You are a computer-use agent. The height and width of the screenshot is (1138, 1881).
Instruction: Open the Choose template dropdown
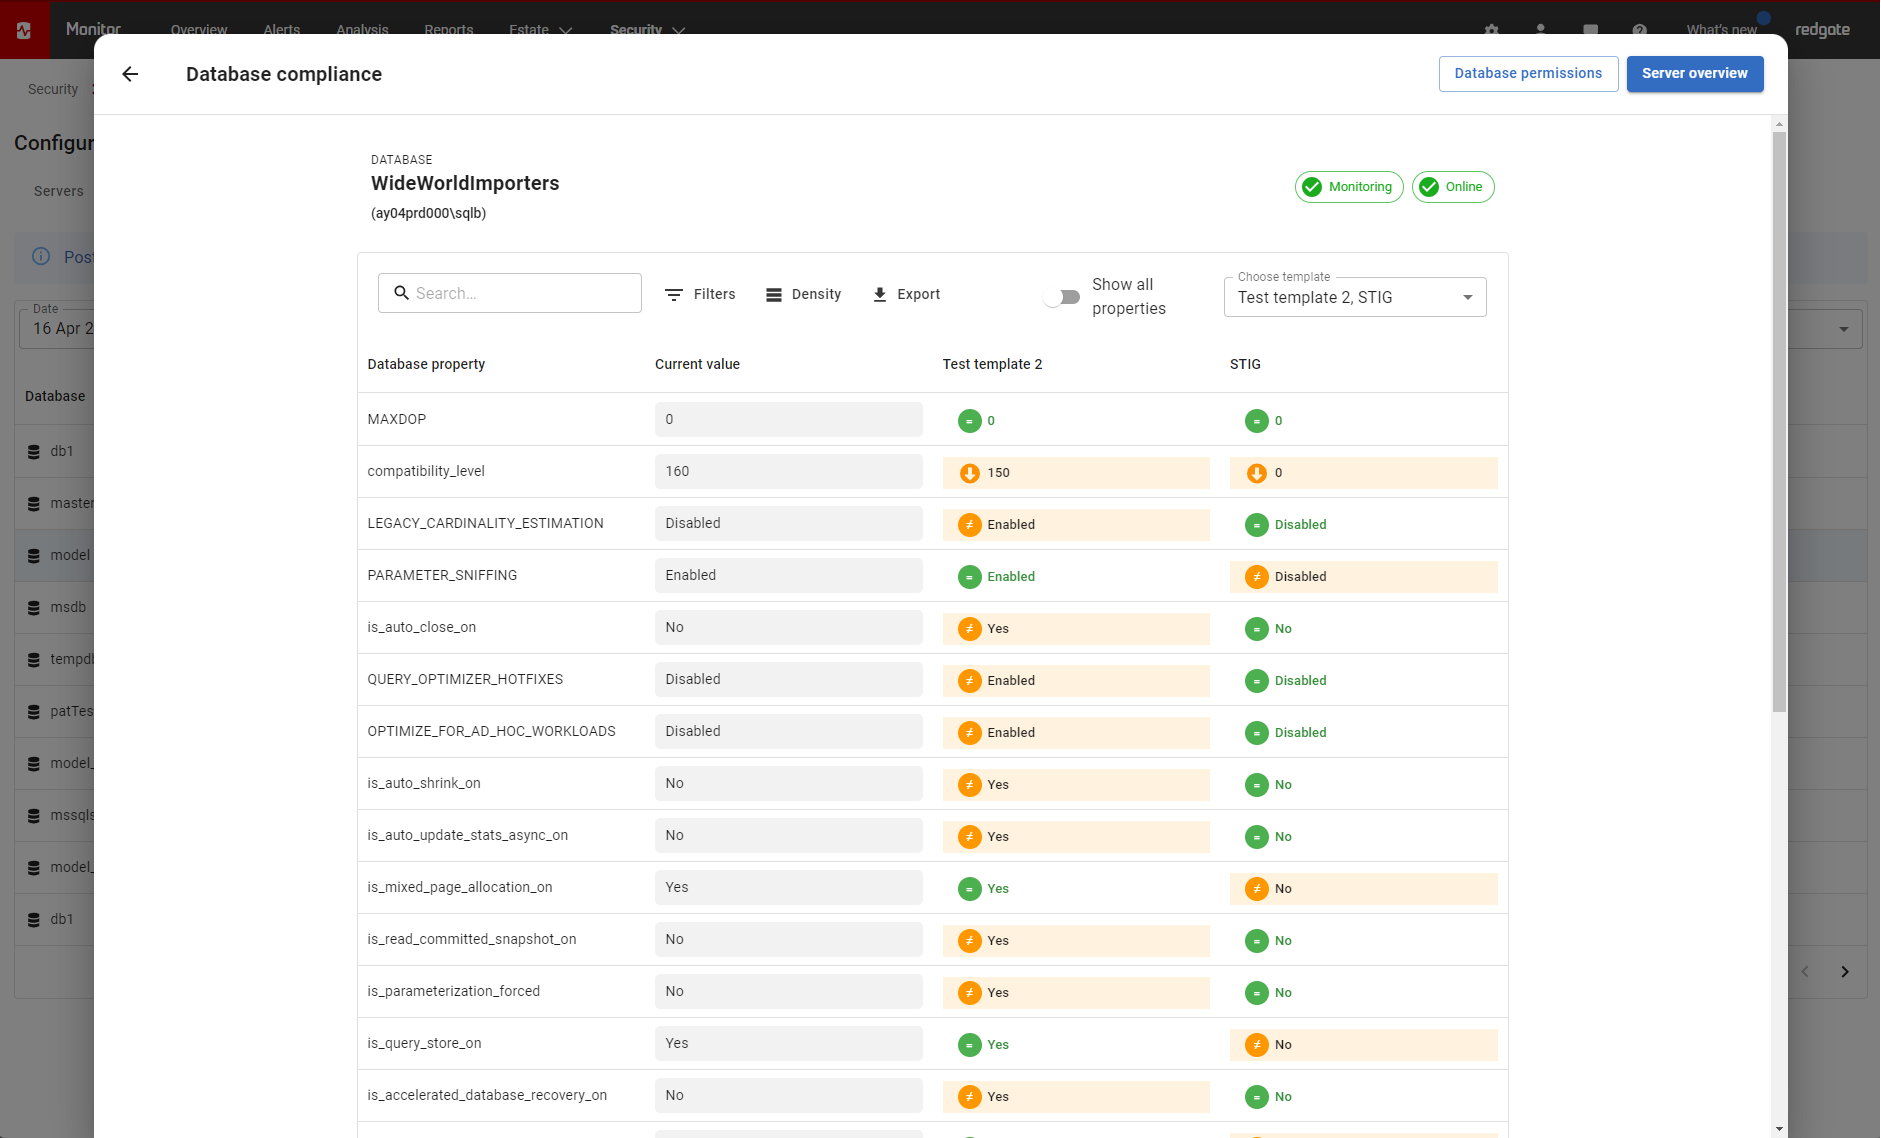[x=1355, y=297]
